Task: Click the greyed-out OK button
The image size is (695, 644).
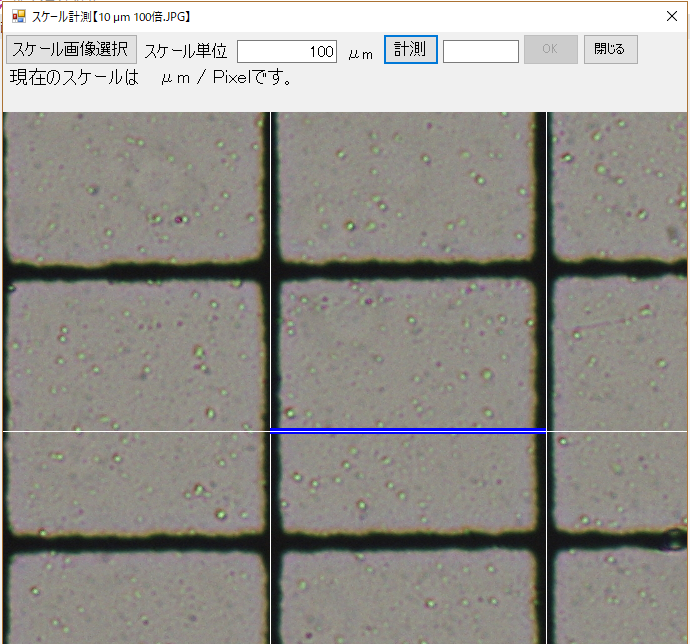Action: tap(550, 50)
